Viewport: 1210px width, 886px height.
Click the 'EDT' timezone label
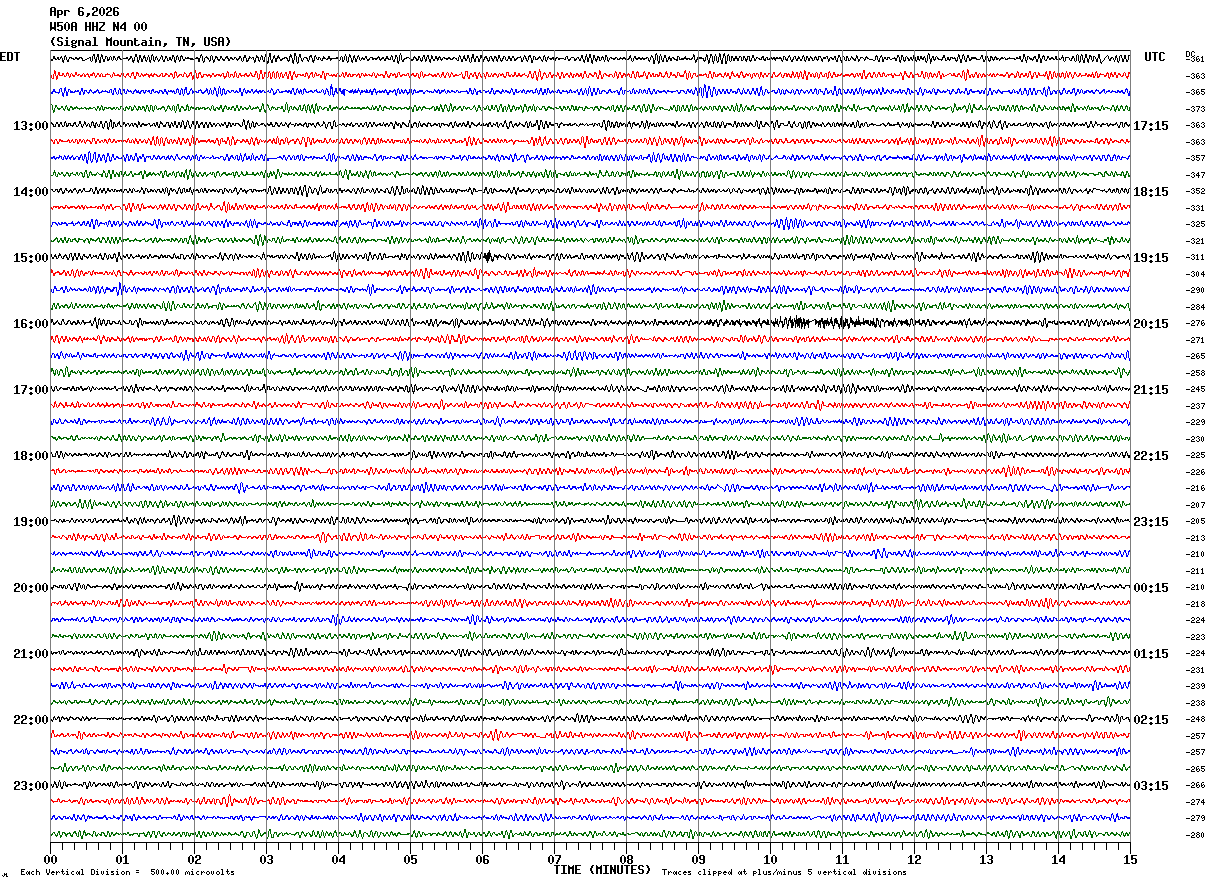[x=10, y=57]
